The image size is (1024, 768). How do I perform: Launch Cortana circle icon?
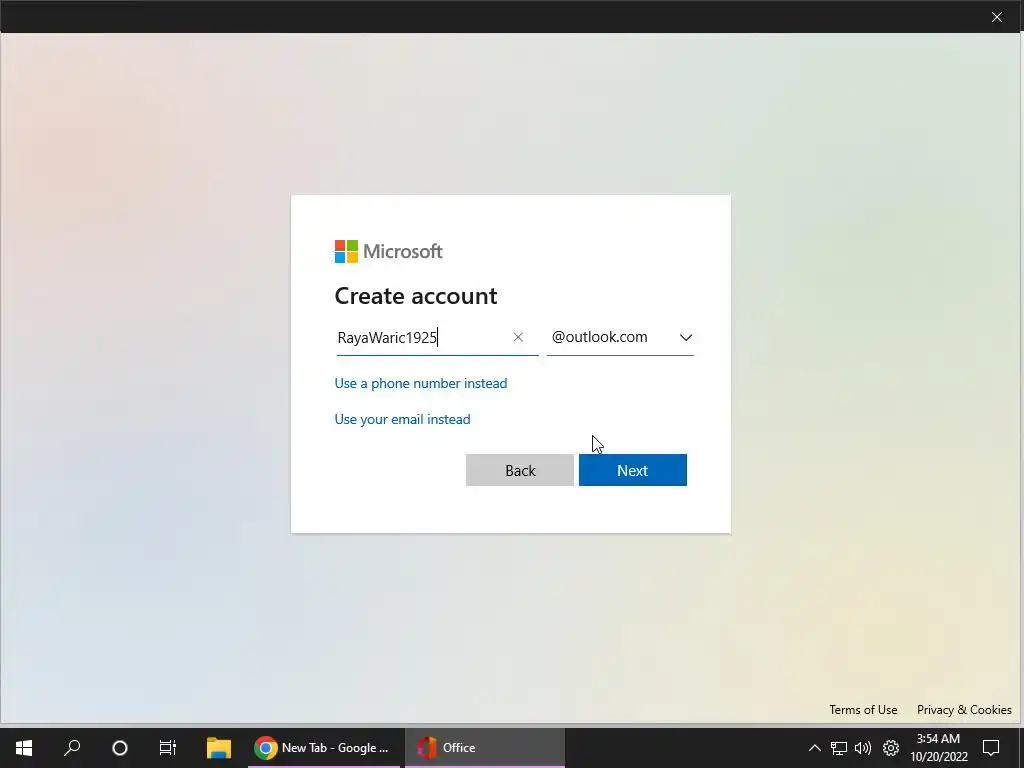[120, 748]
